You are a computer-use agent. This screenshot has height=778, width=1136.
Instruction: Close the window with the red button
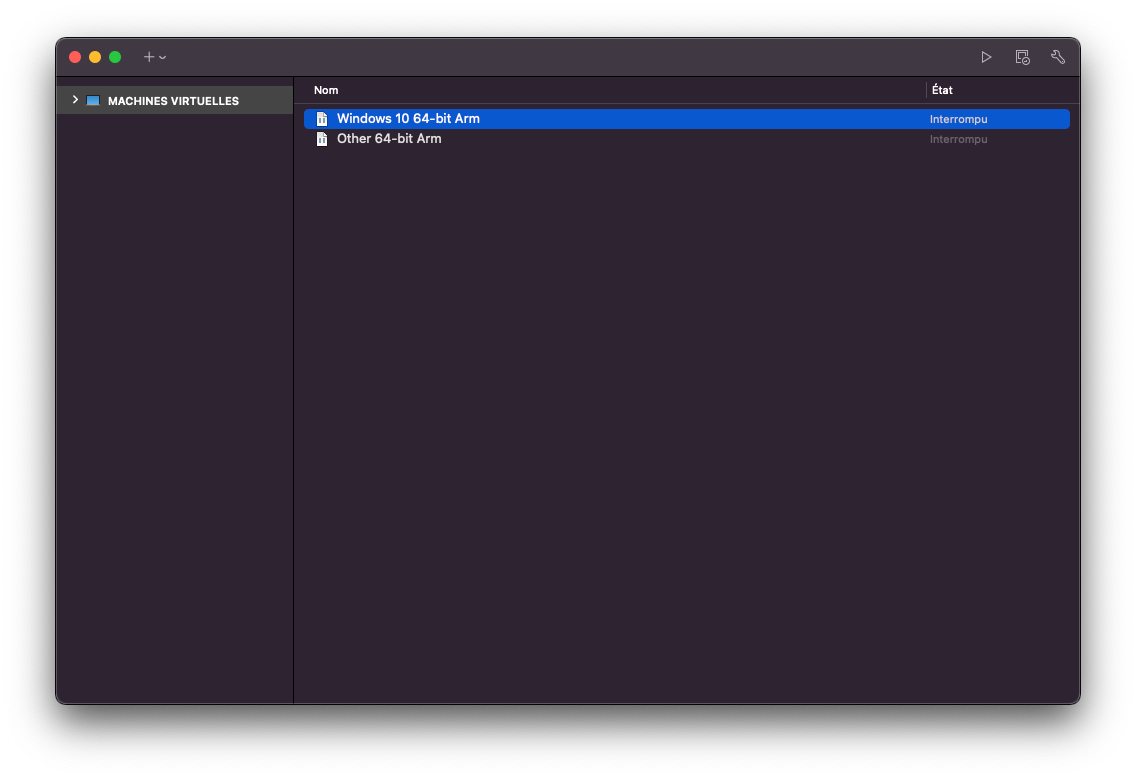[x=75, y=57]
